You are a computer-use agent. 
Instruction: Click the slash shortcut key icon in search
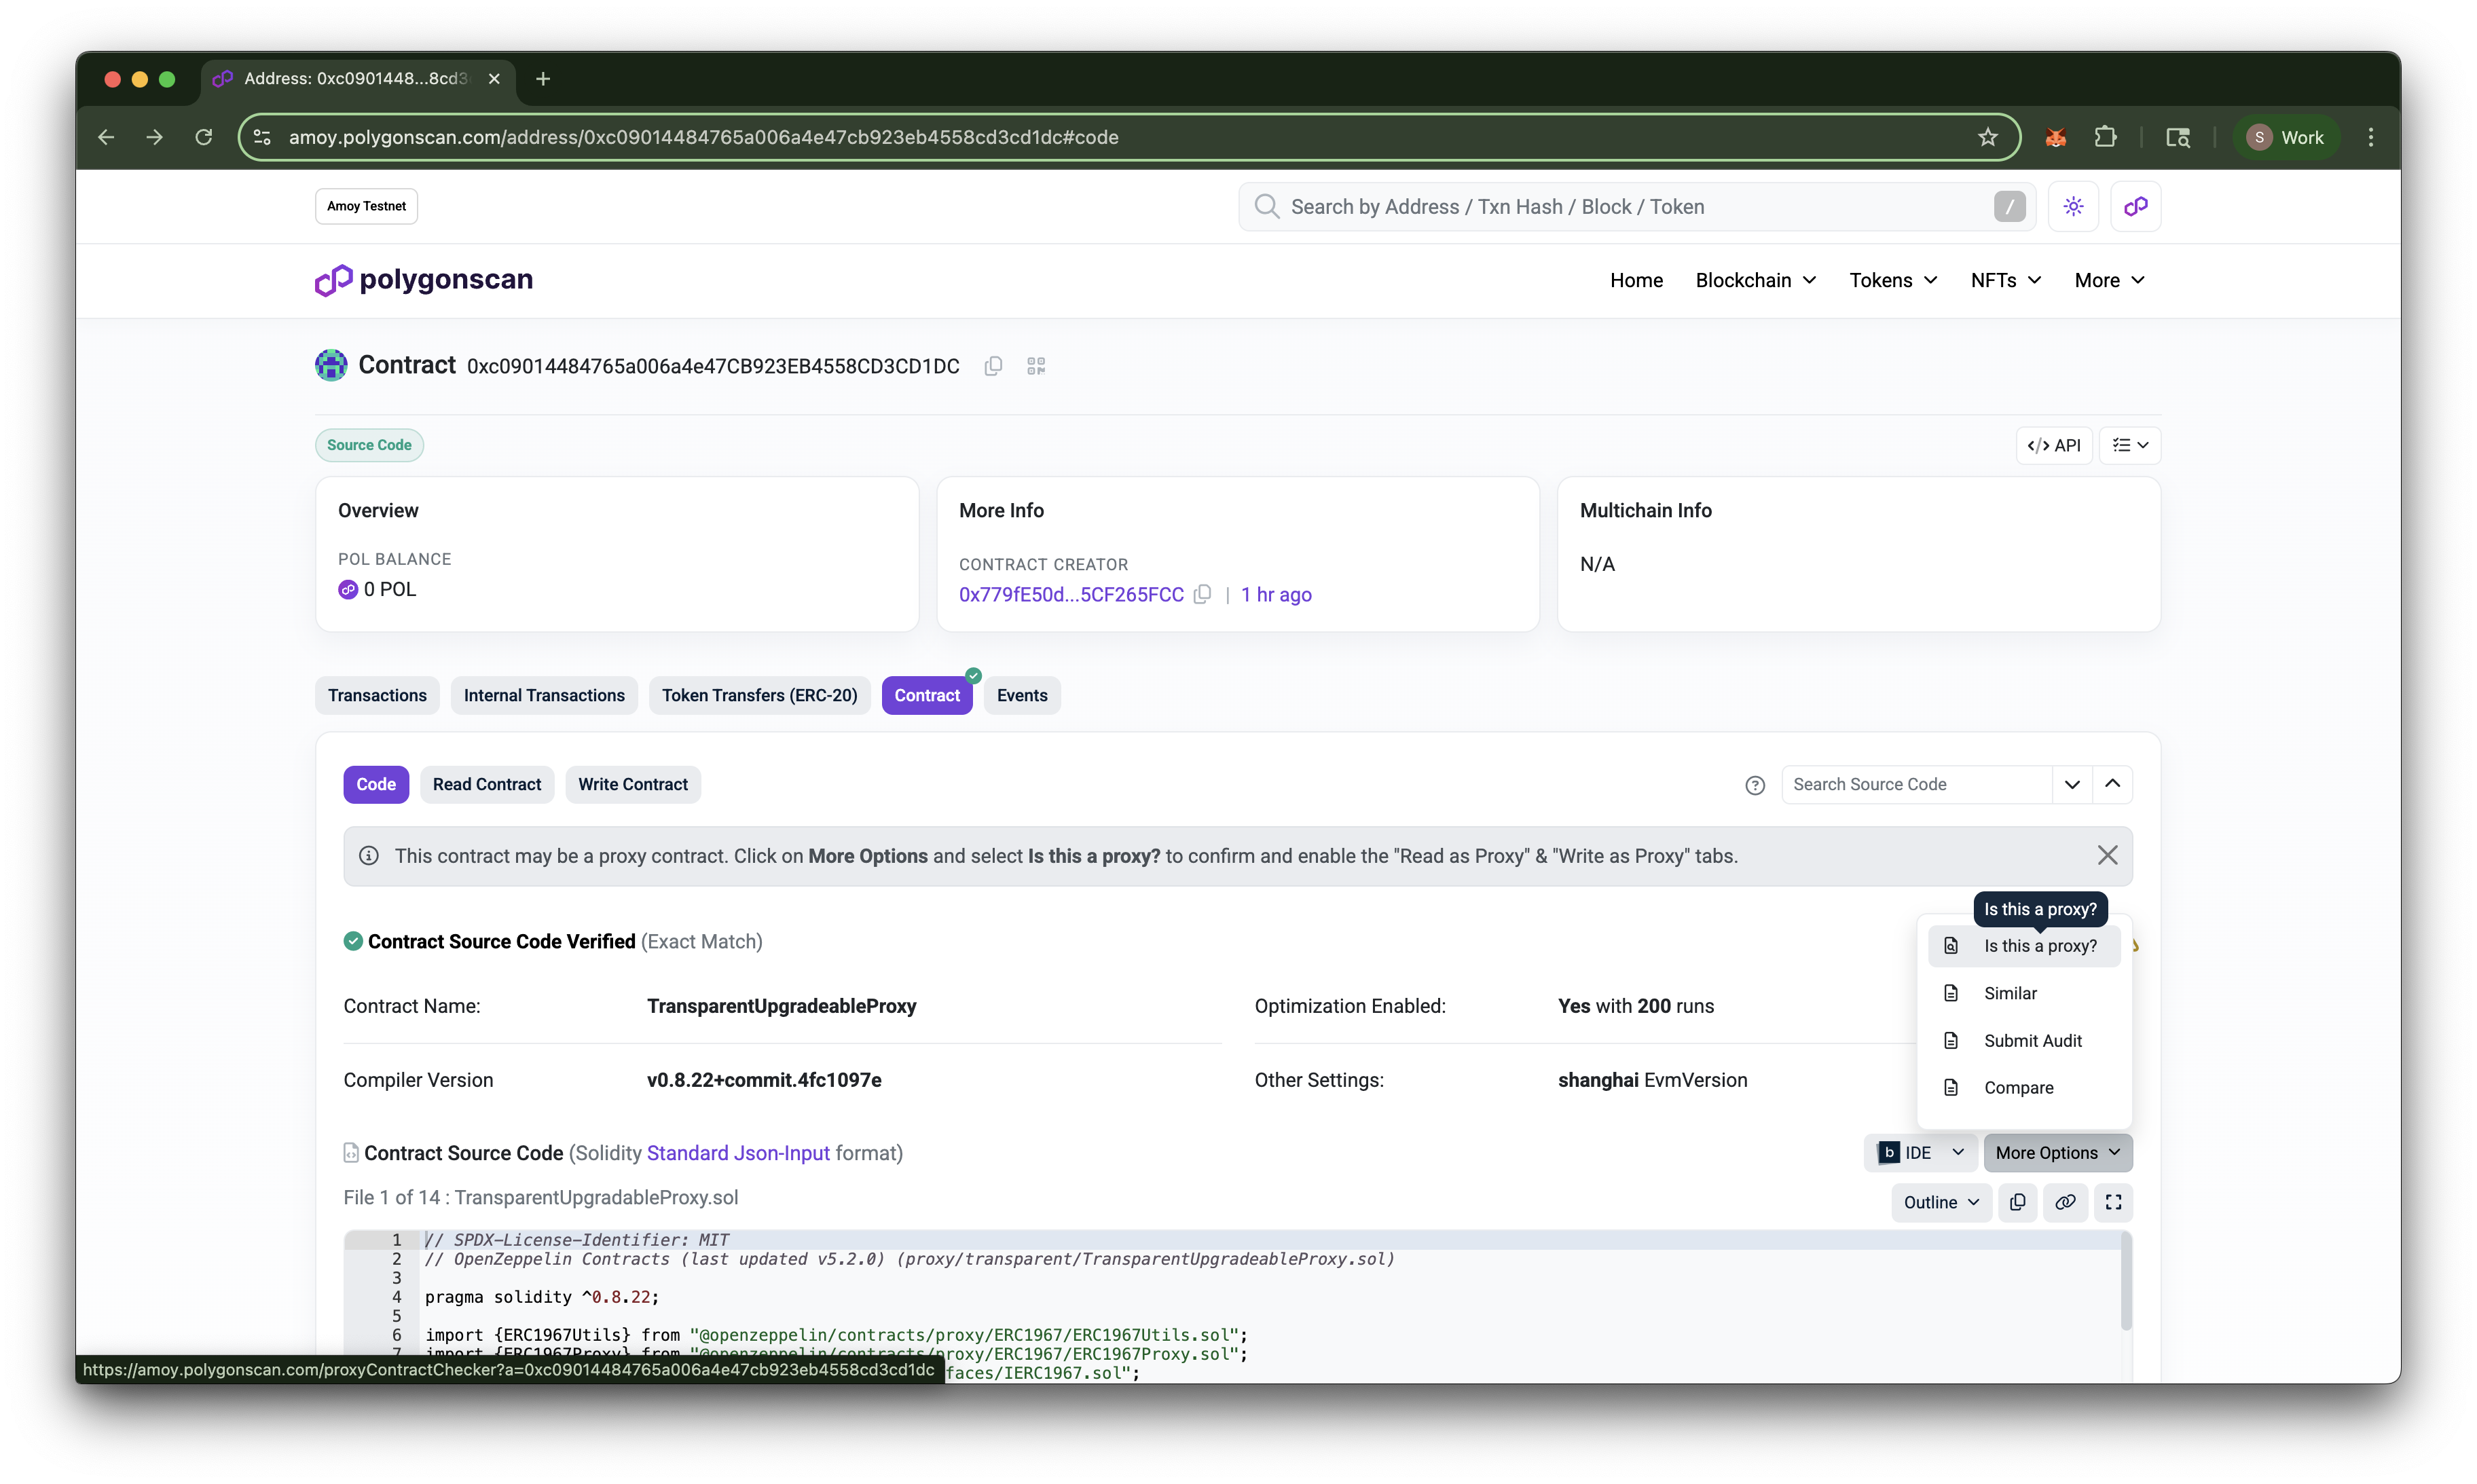point(2009,206)
